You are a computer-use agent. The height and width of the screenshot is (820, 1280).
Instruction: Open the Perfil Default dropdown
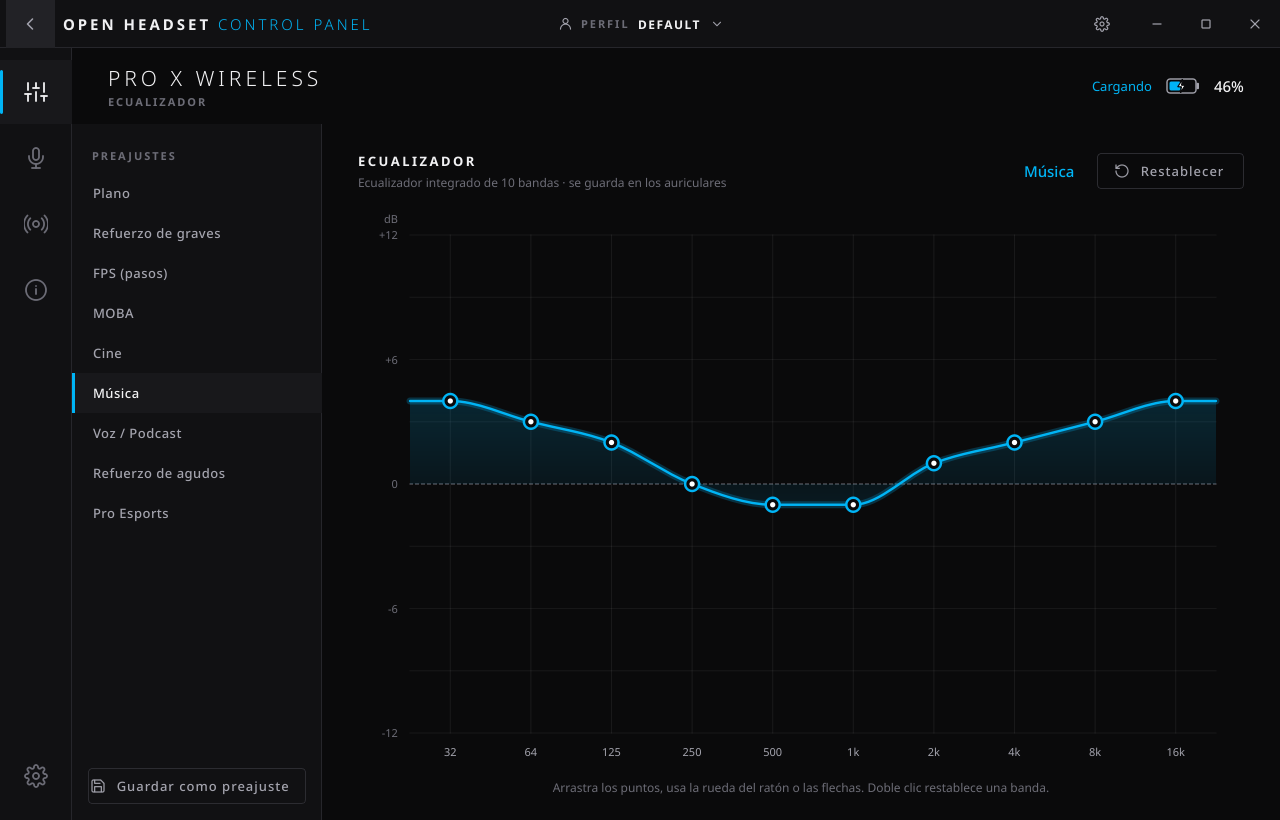coord(641,24)
